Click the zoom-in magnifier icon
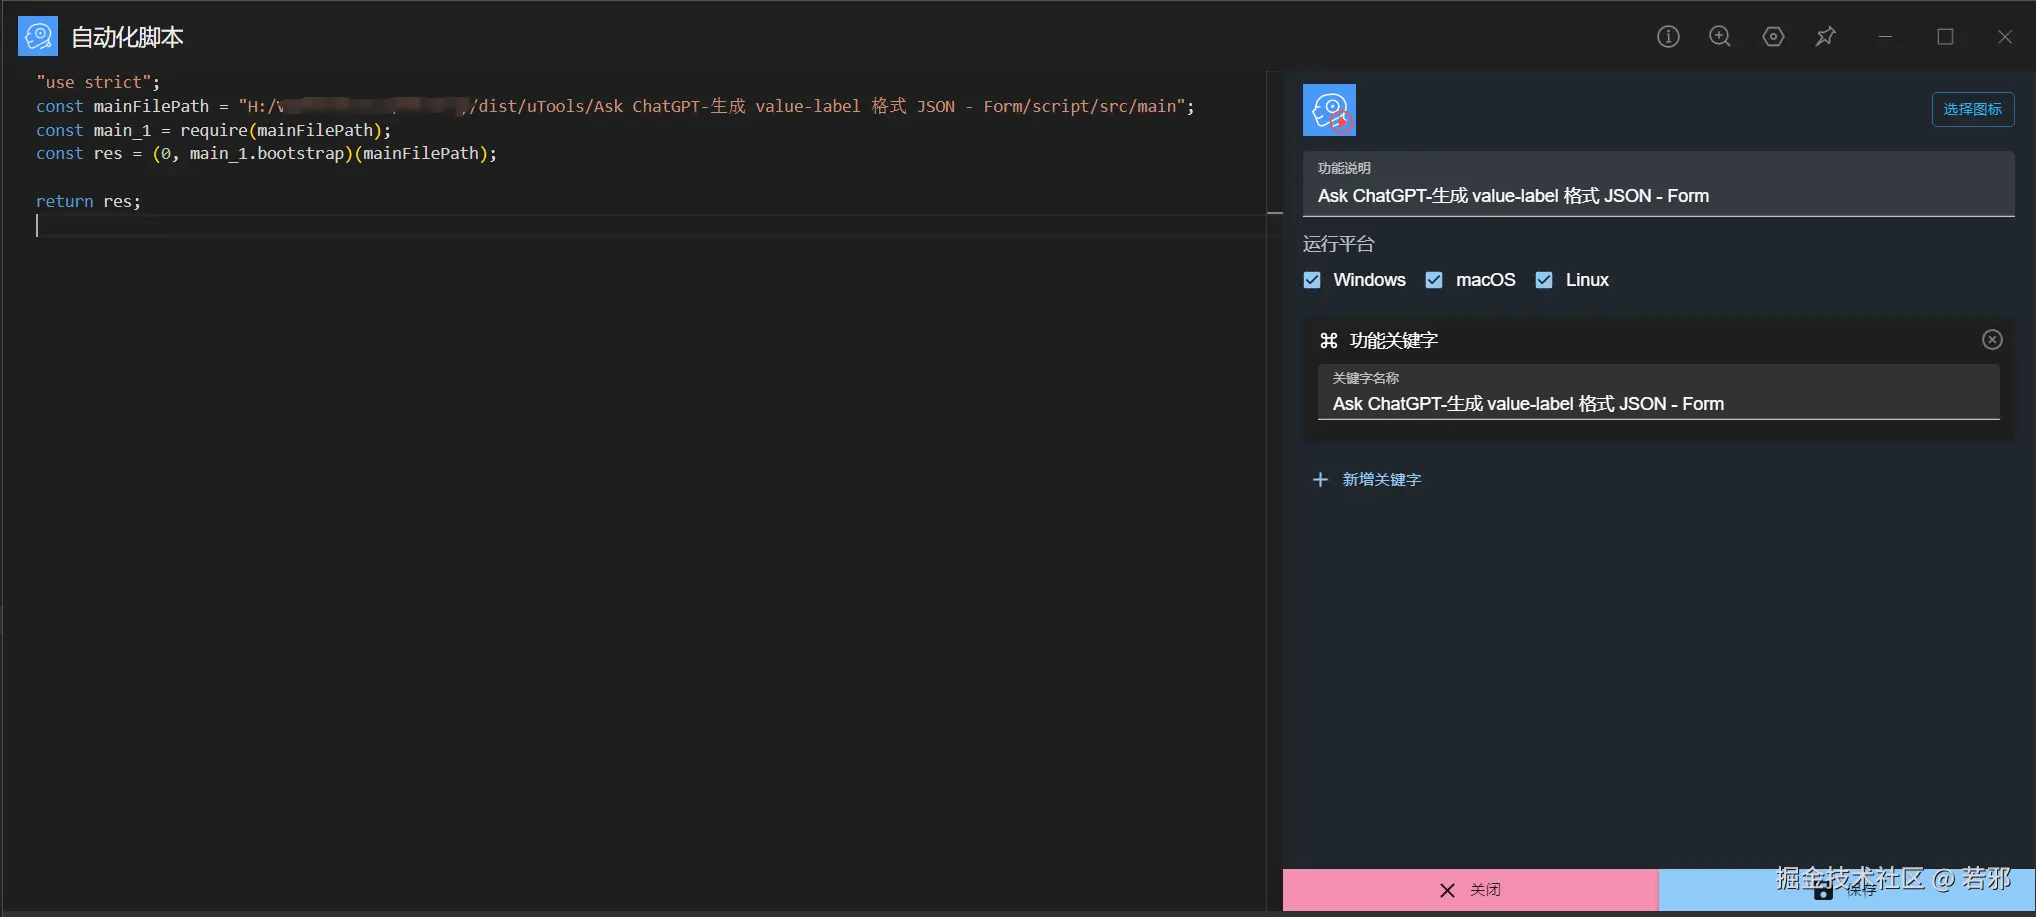 click(x=1720, y=37)
